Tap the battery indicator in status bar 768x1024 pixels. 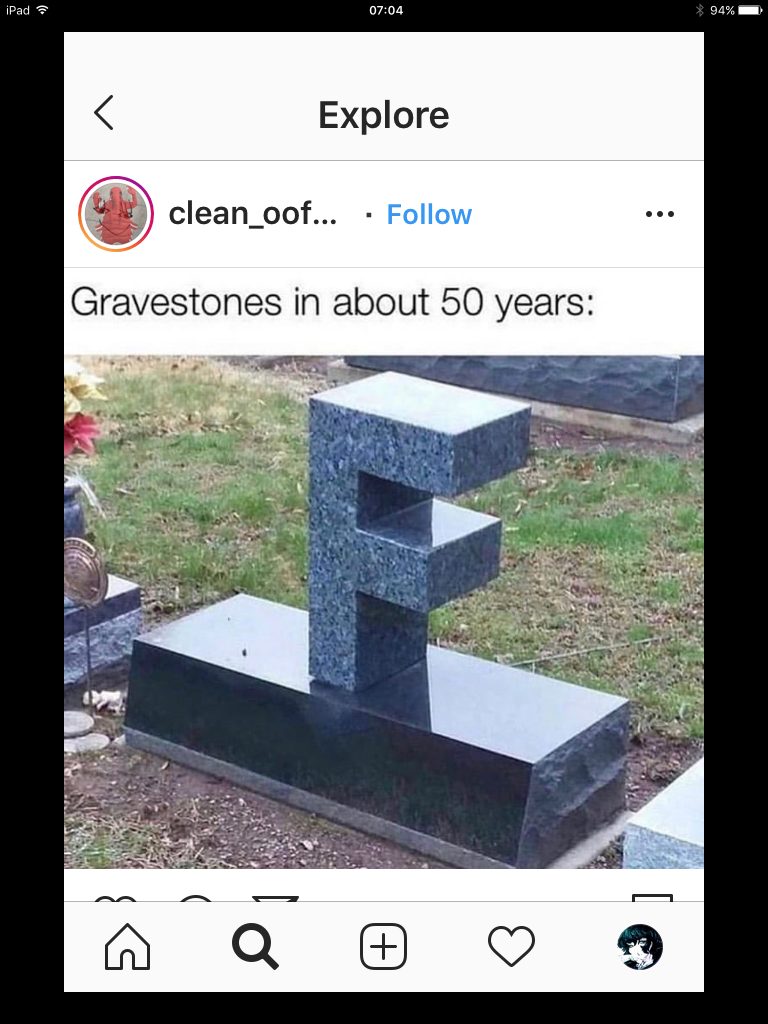(750, 10)
